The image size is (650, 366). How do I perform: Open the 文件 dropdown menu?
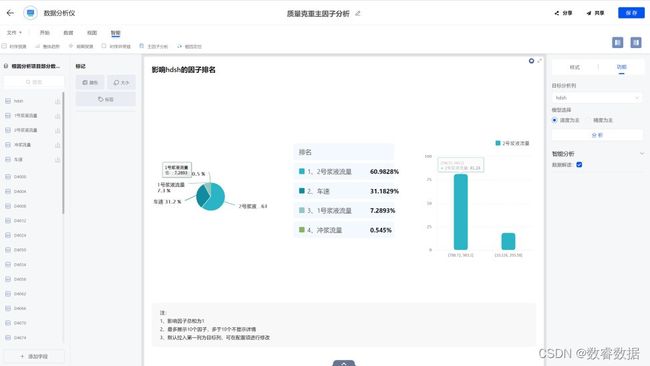point(14,32)
